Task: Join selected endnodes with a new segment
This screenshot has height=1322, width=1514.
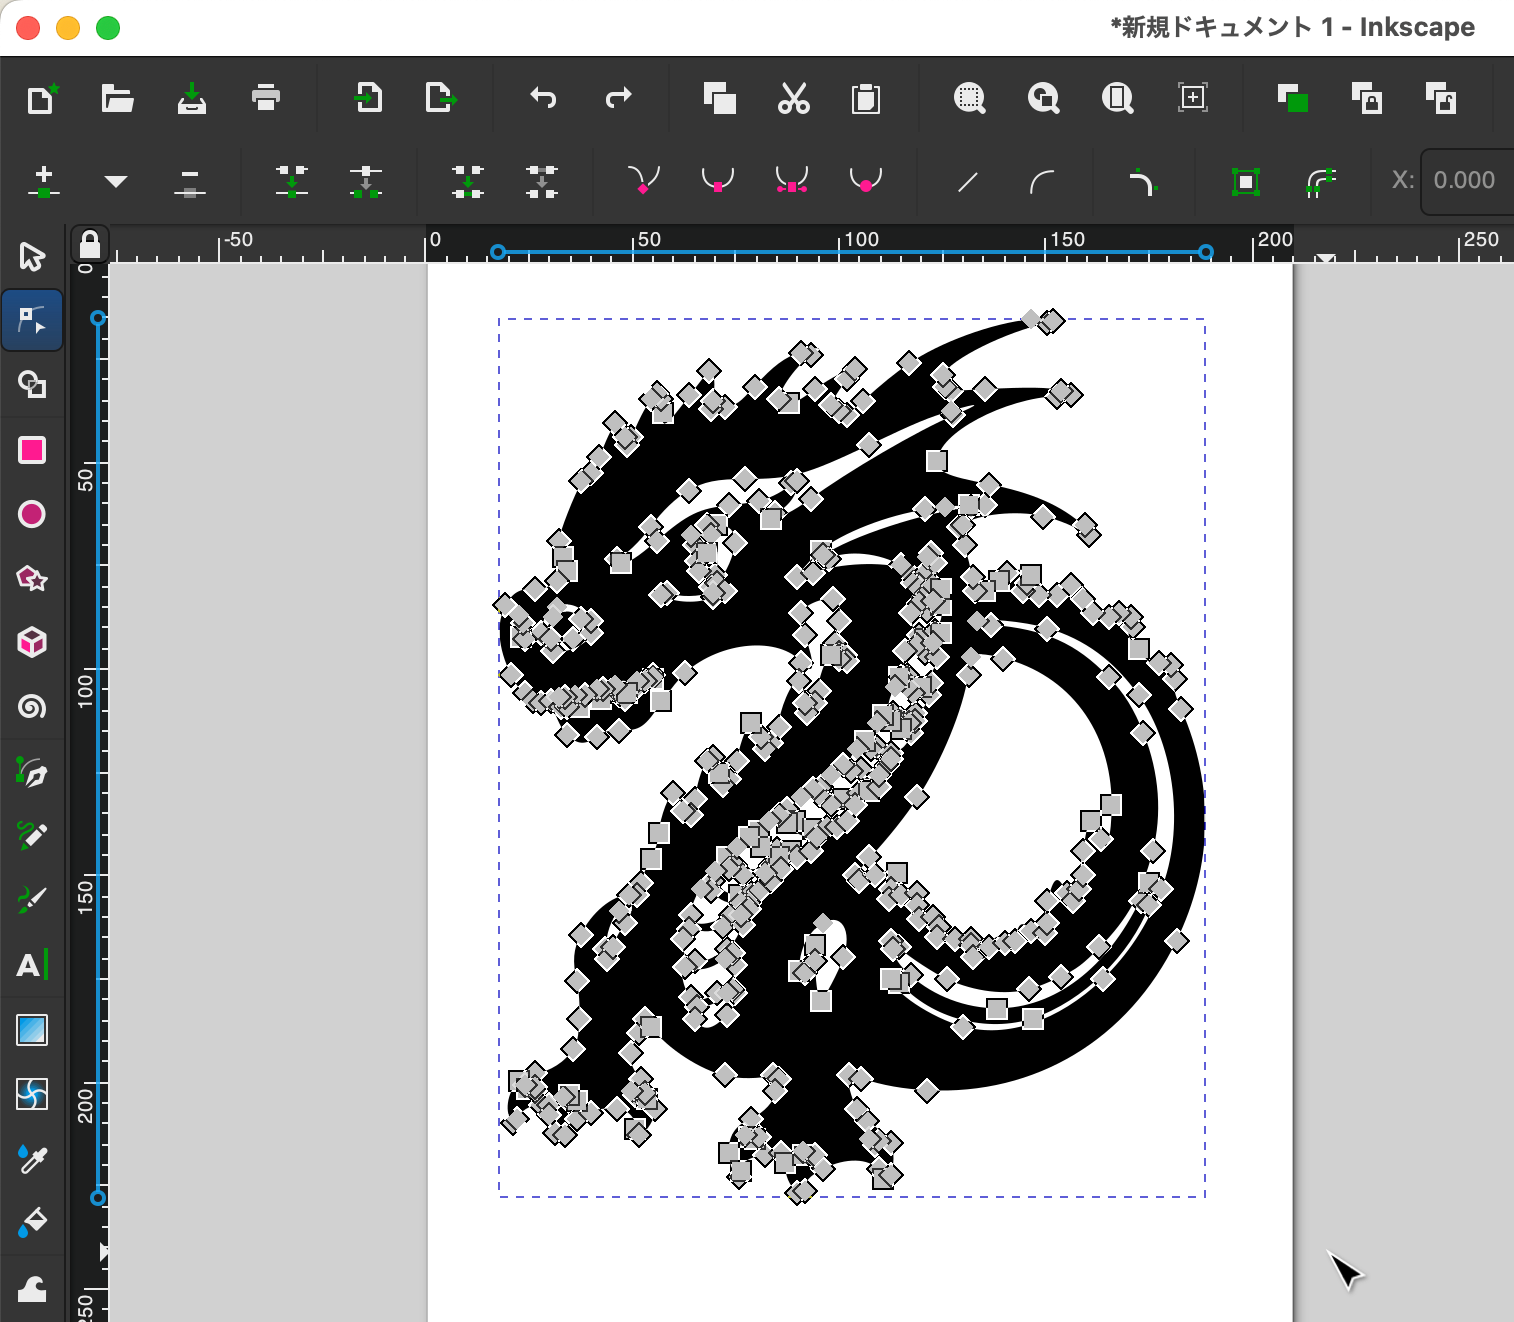Action: (468, 181)
